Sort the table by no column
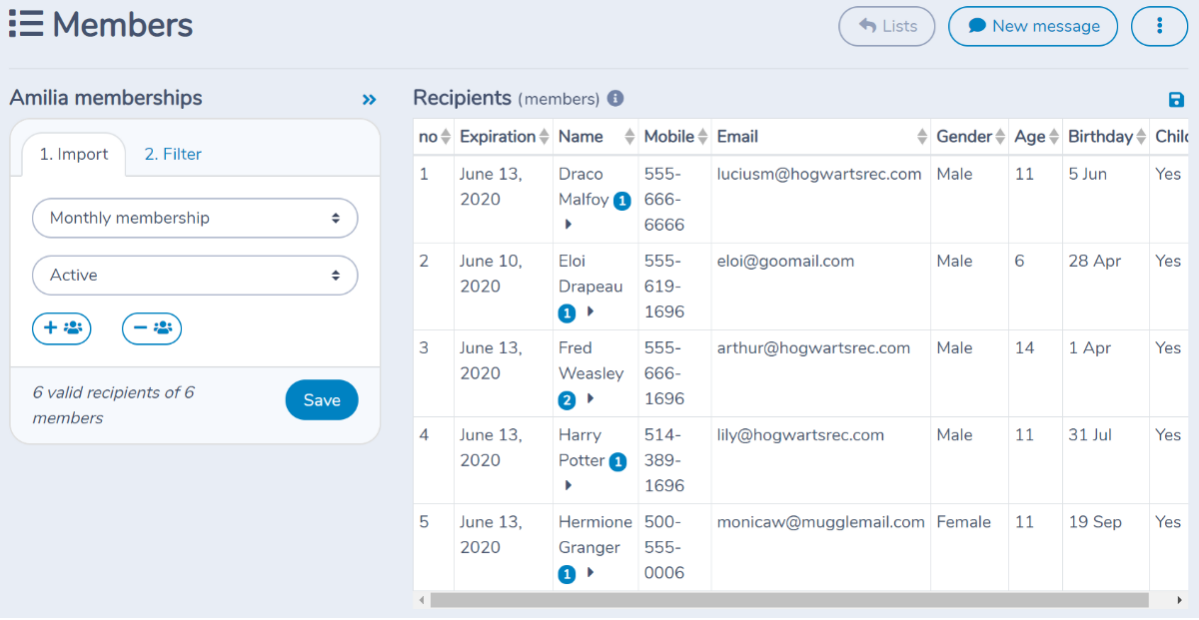 [434, 137]
